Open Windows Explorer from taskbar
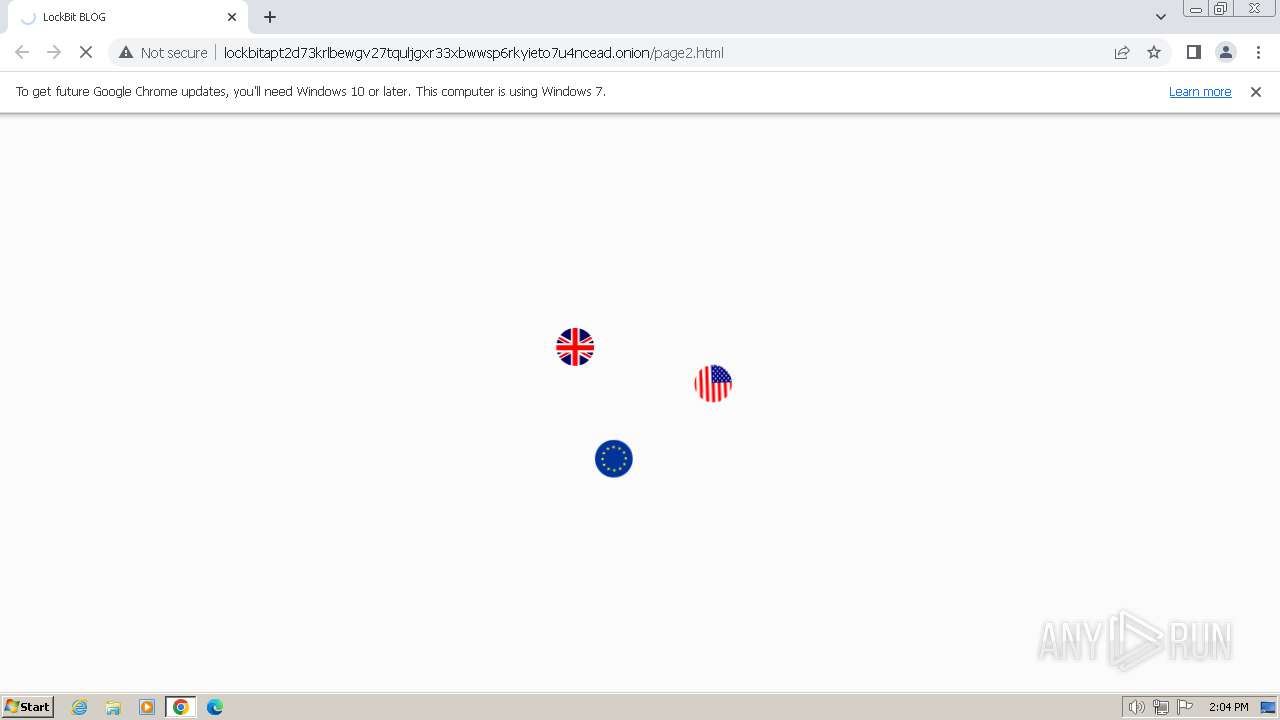This screenshot has height=720, width=1280. 113,707
